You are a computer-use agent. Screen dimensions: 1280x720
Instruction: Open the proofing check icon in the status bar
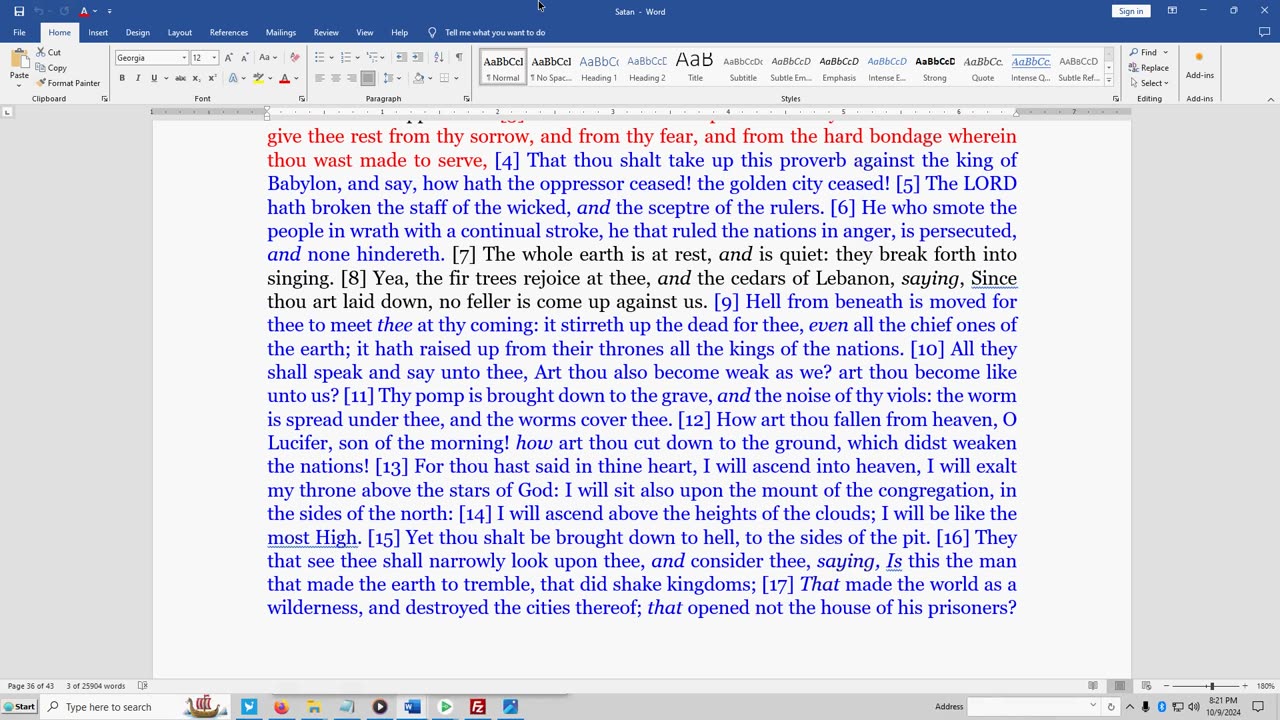point(142,686)
